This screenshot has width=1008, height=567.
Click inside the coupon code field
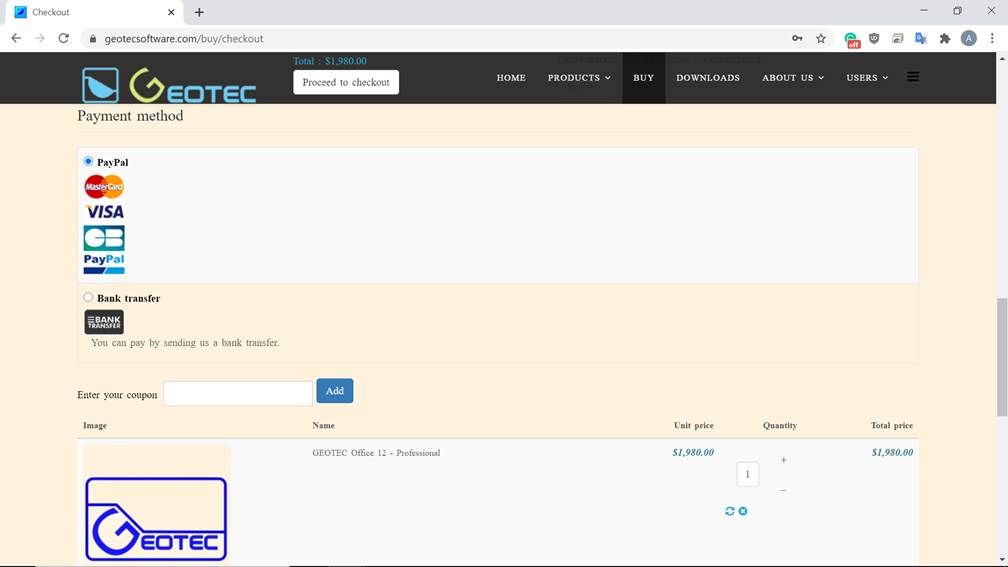238,393
